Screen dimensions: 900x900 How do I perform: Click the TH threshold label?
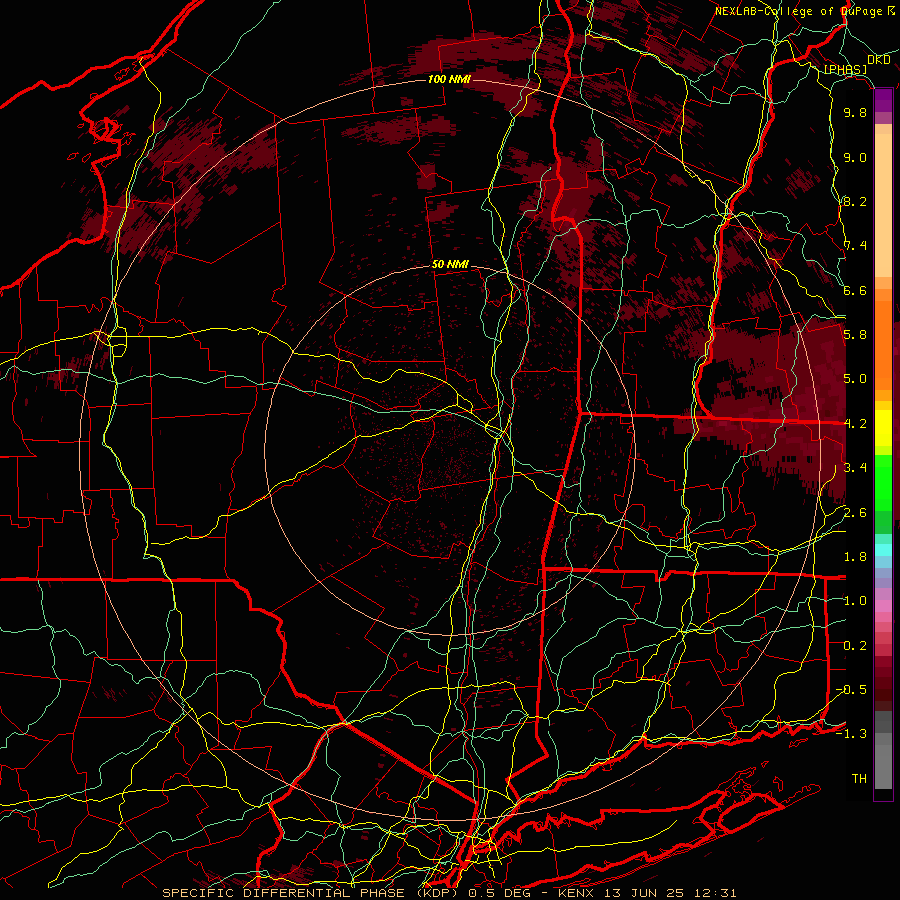pyautogui.click(x=859, y=779)
